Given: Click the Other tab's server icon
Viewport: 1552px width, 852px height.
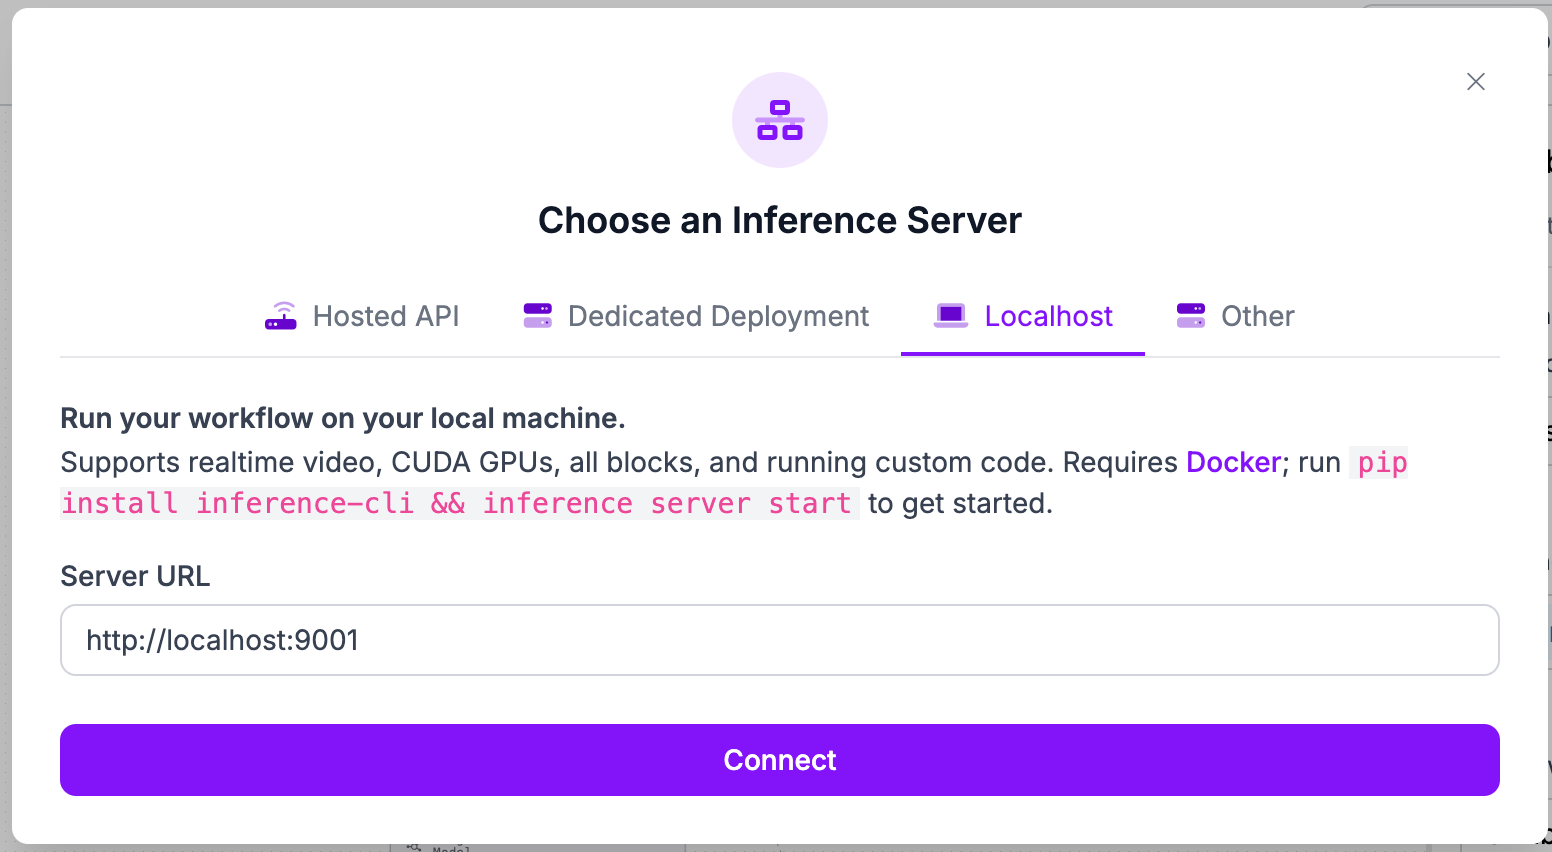Looking at the screenshot, I should pos(1190,316).
